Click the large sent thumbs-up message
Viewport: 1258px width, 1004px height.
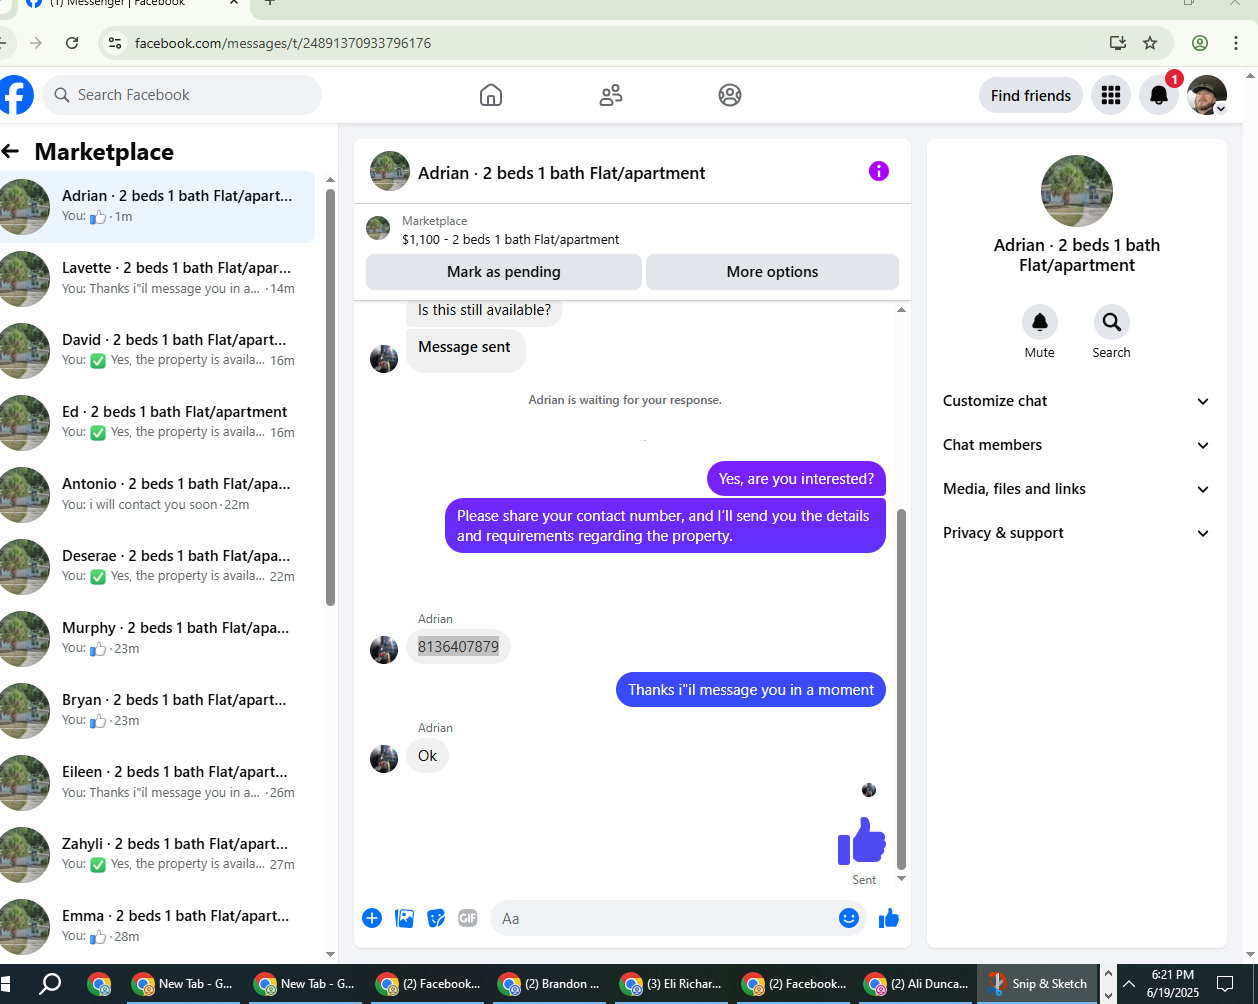862,841
